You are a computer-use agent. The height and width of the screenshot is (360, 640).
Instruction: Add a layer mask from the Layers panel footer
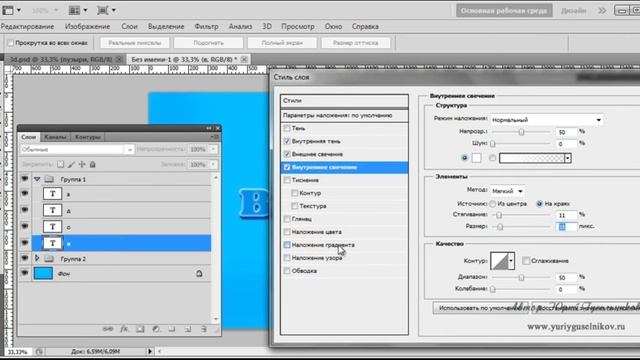(140, 329)
